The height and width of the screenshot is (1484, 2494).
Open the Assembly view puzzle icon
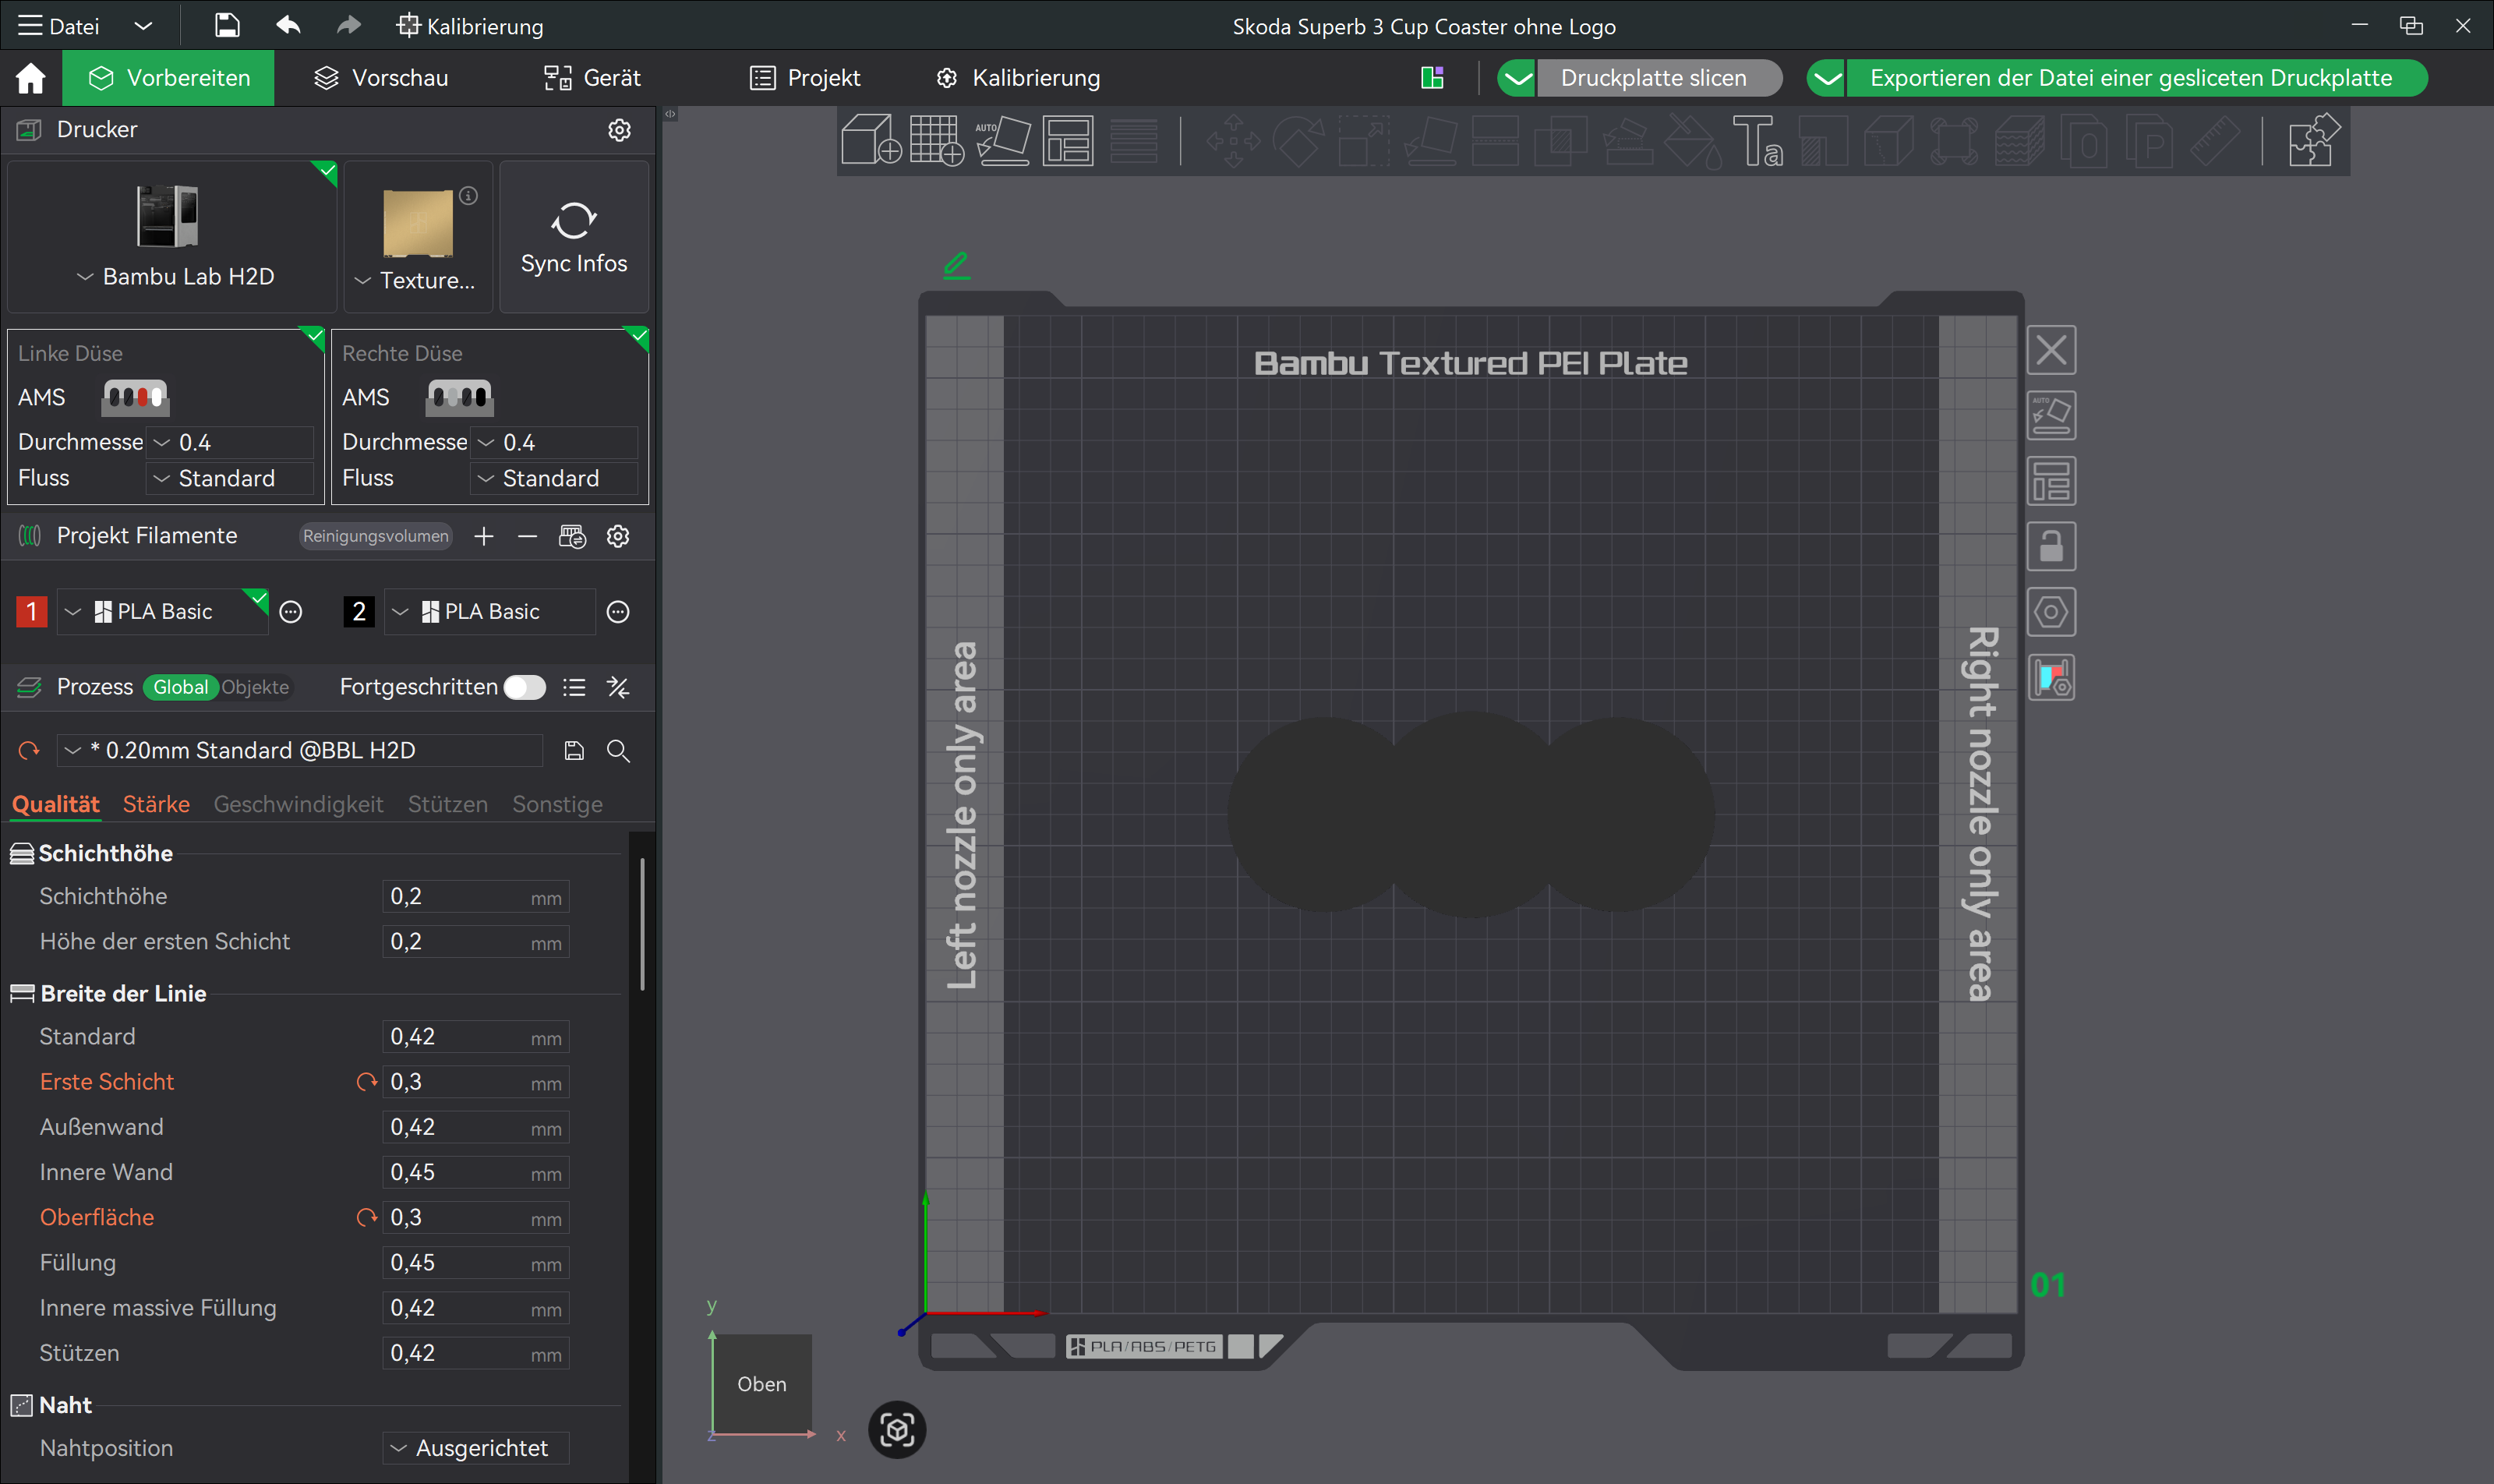point(2313,140)
